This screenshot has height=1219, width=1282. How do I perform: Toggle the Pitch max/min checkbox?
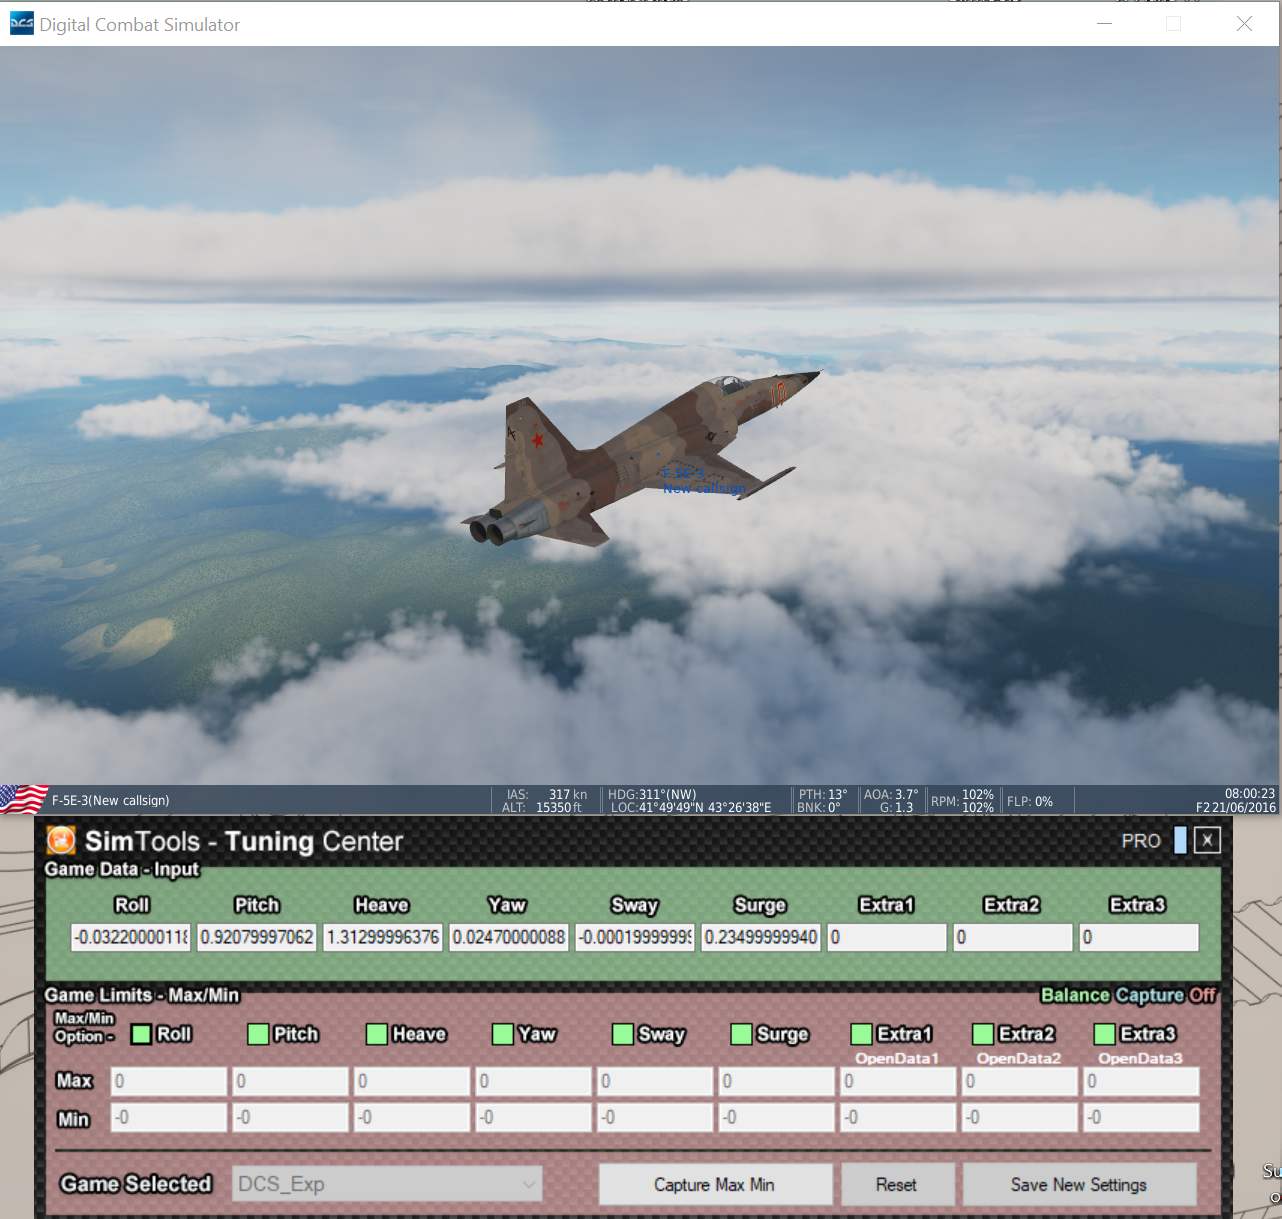pos(258,1034)
